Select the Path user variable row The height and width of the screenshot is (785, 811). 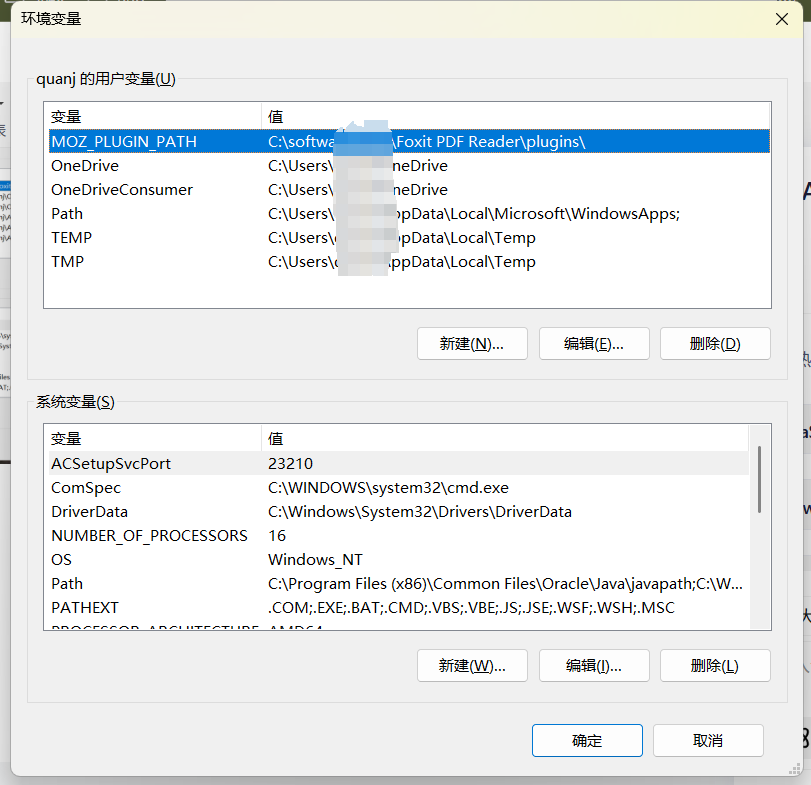click(x=150, y=213)
